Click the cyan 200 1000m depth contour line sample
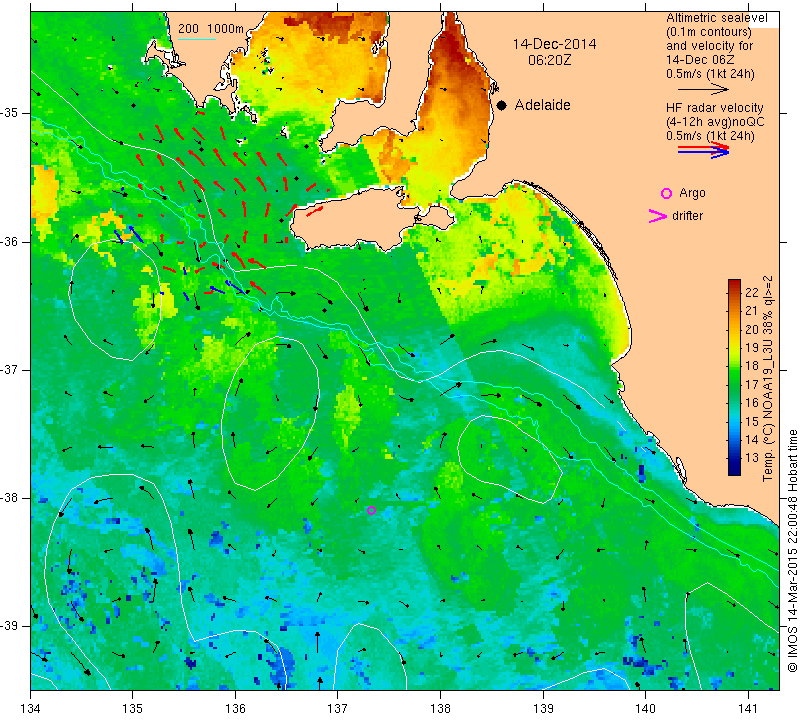 (x=196, y=39)
